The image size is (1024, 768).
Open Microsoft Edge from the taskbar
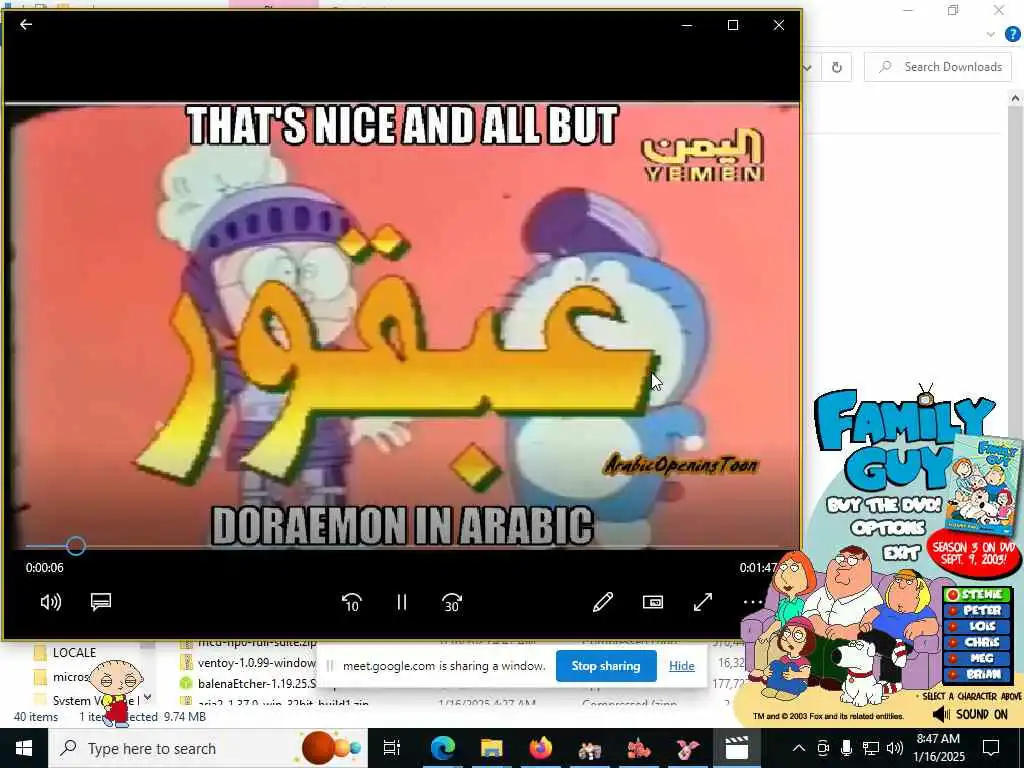(x=442, y=748)
